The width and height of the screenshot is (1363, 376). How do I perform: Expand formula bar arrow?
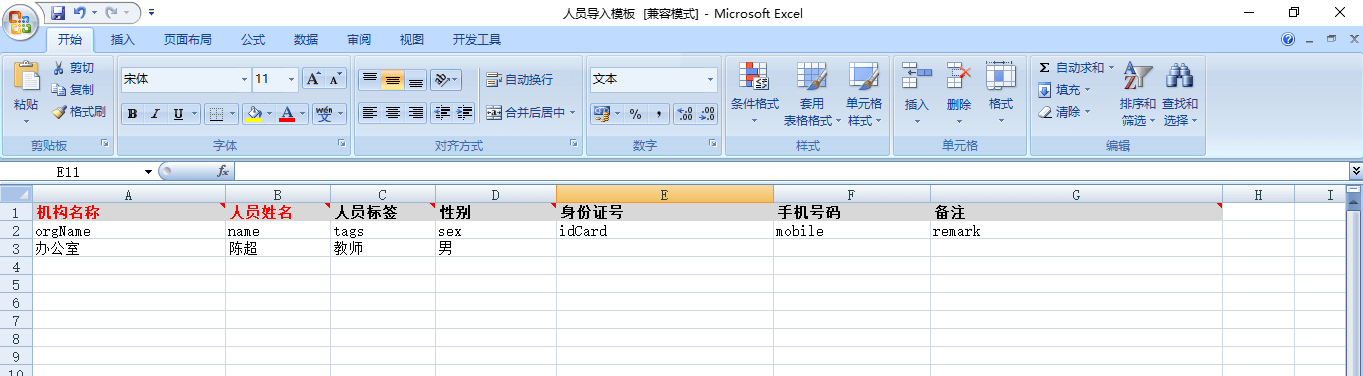coord(1355,172)
